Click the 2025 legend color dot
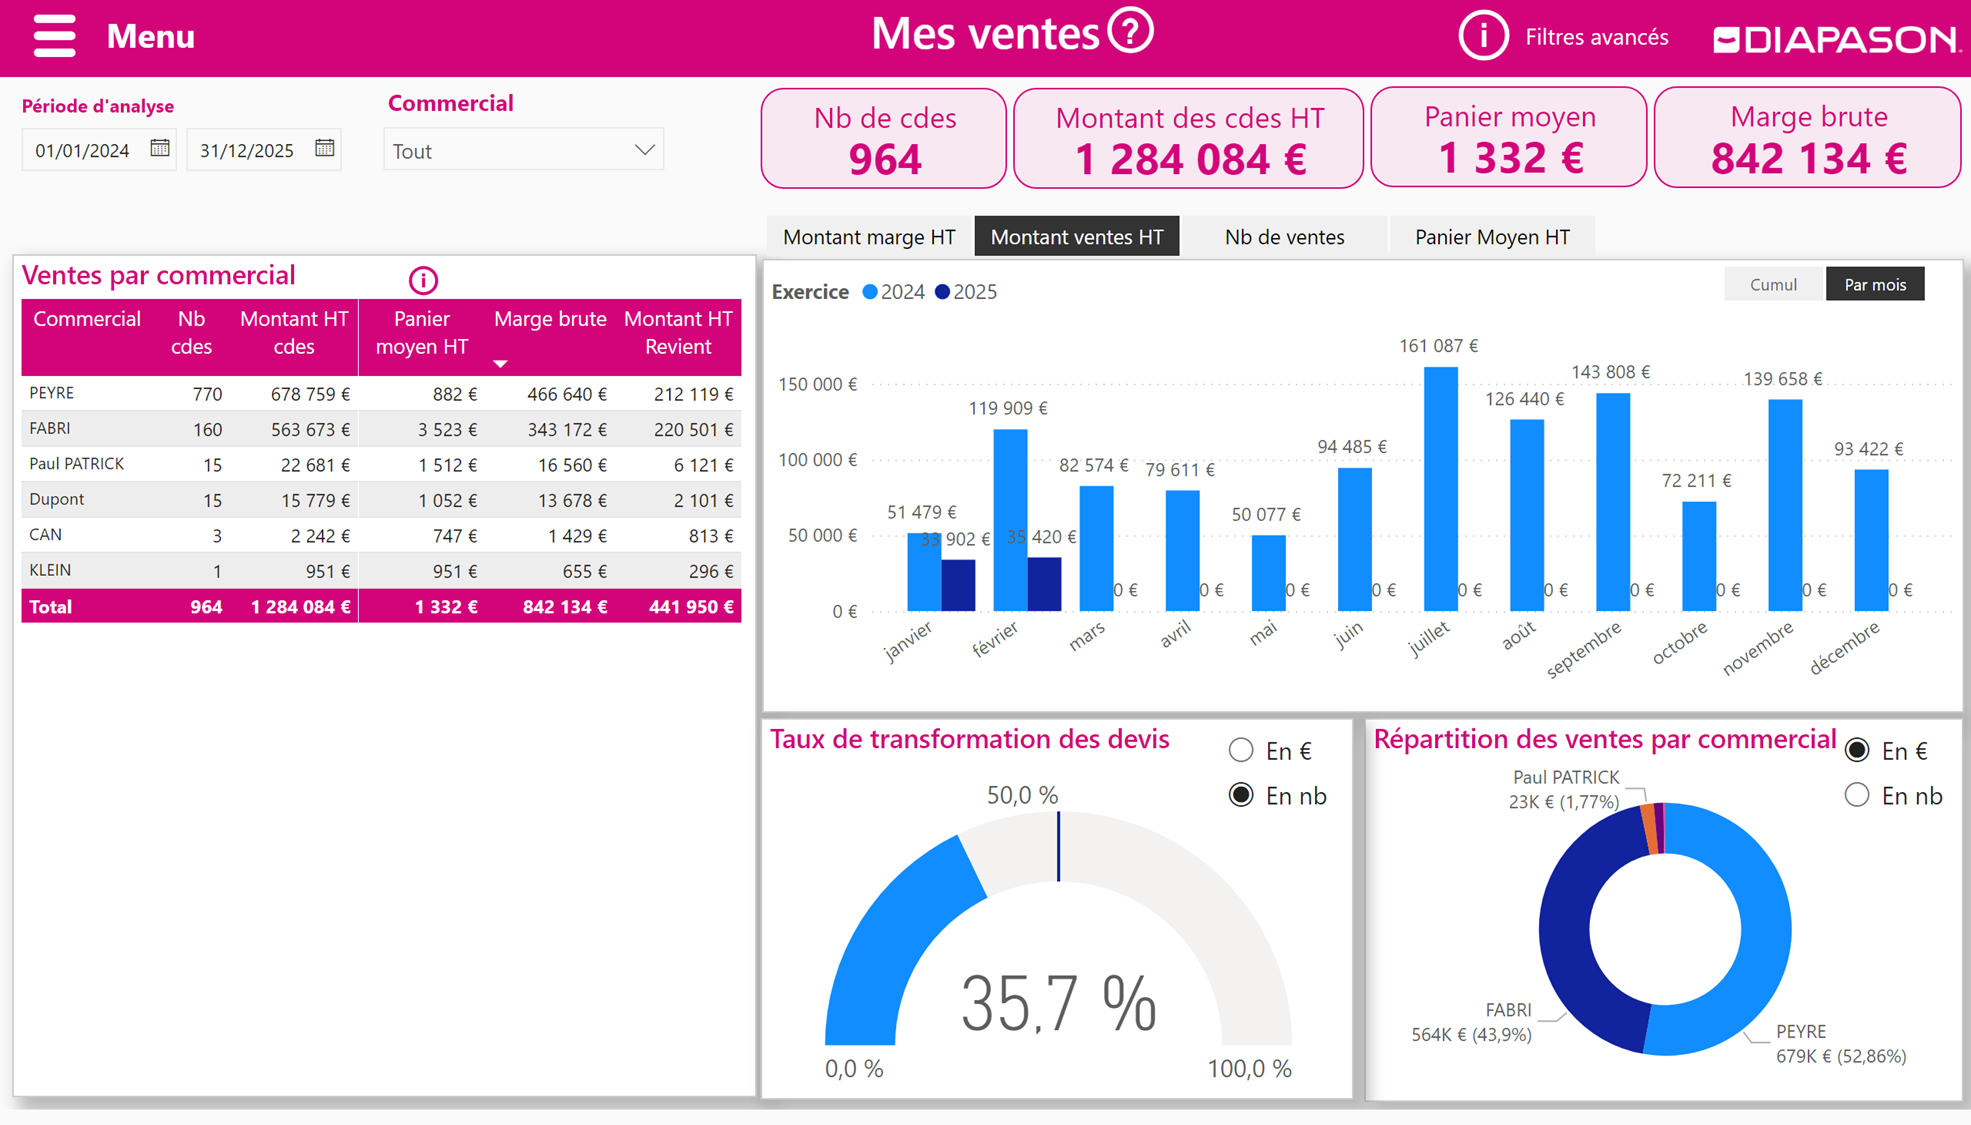The width and height of the screenshot is (1971, 1125). point(942,292)
